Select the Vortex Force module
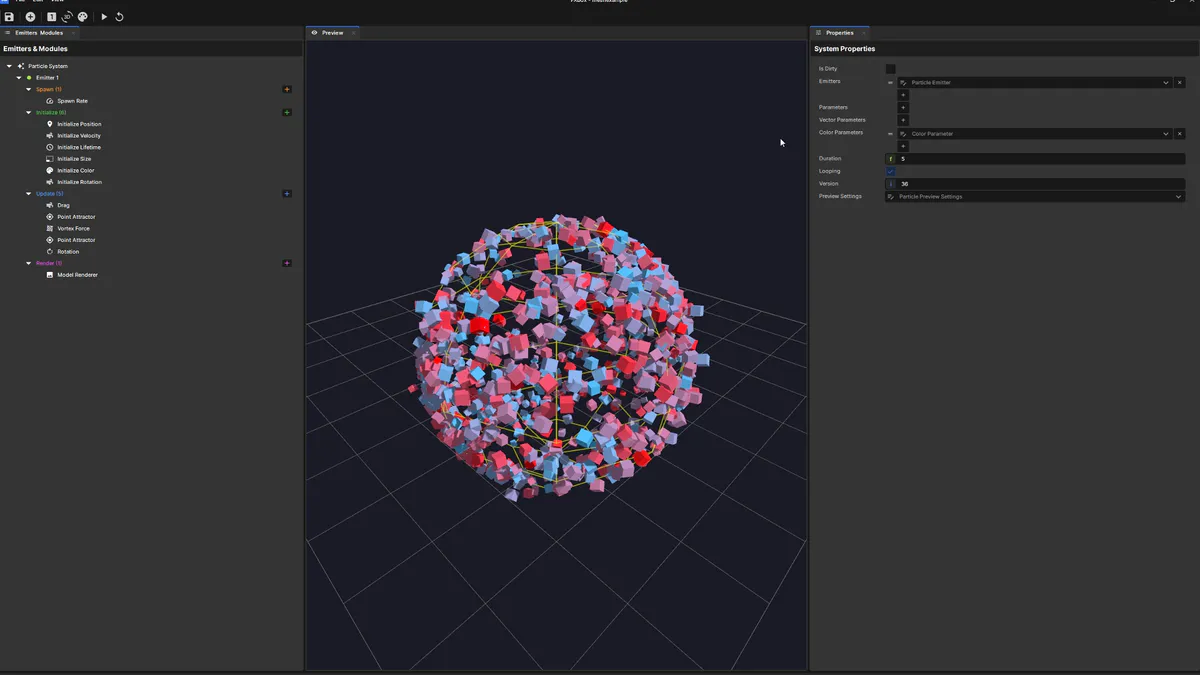 pos(73,228)
